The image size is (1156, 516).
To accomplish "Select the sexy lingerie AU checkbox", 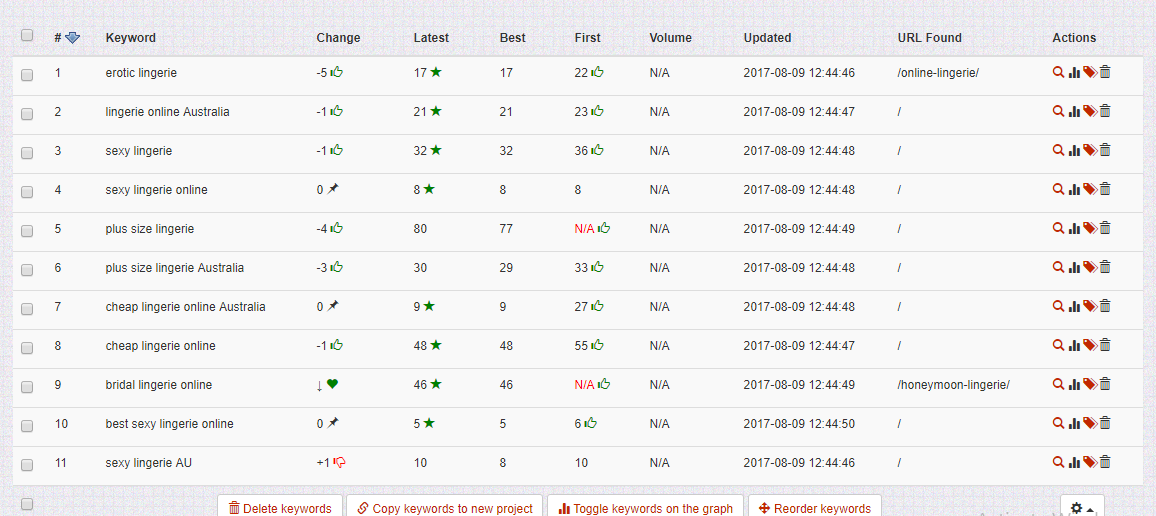I will pyautogui.click(x=27, y=465).
